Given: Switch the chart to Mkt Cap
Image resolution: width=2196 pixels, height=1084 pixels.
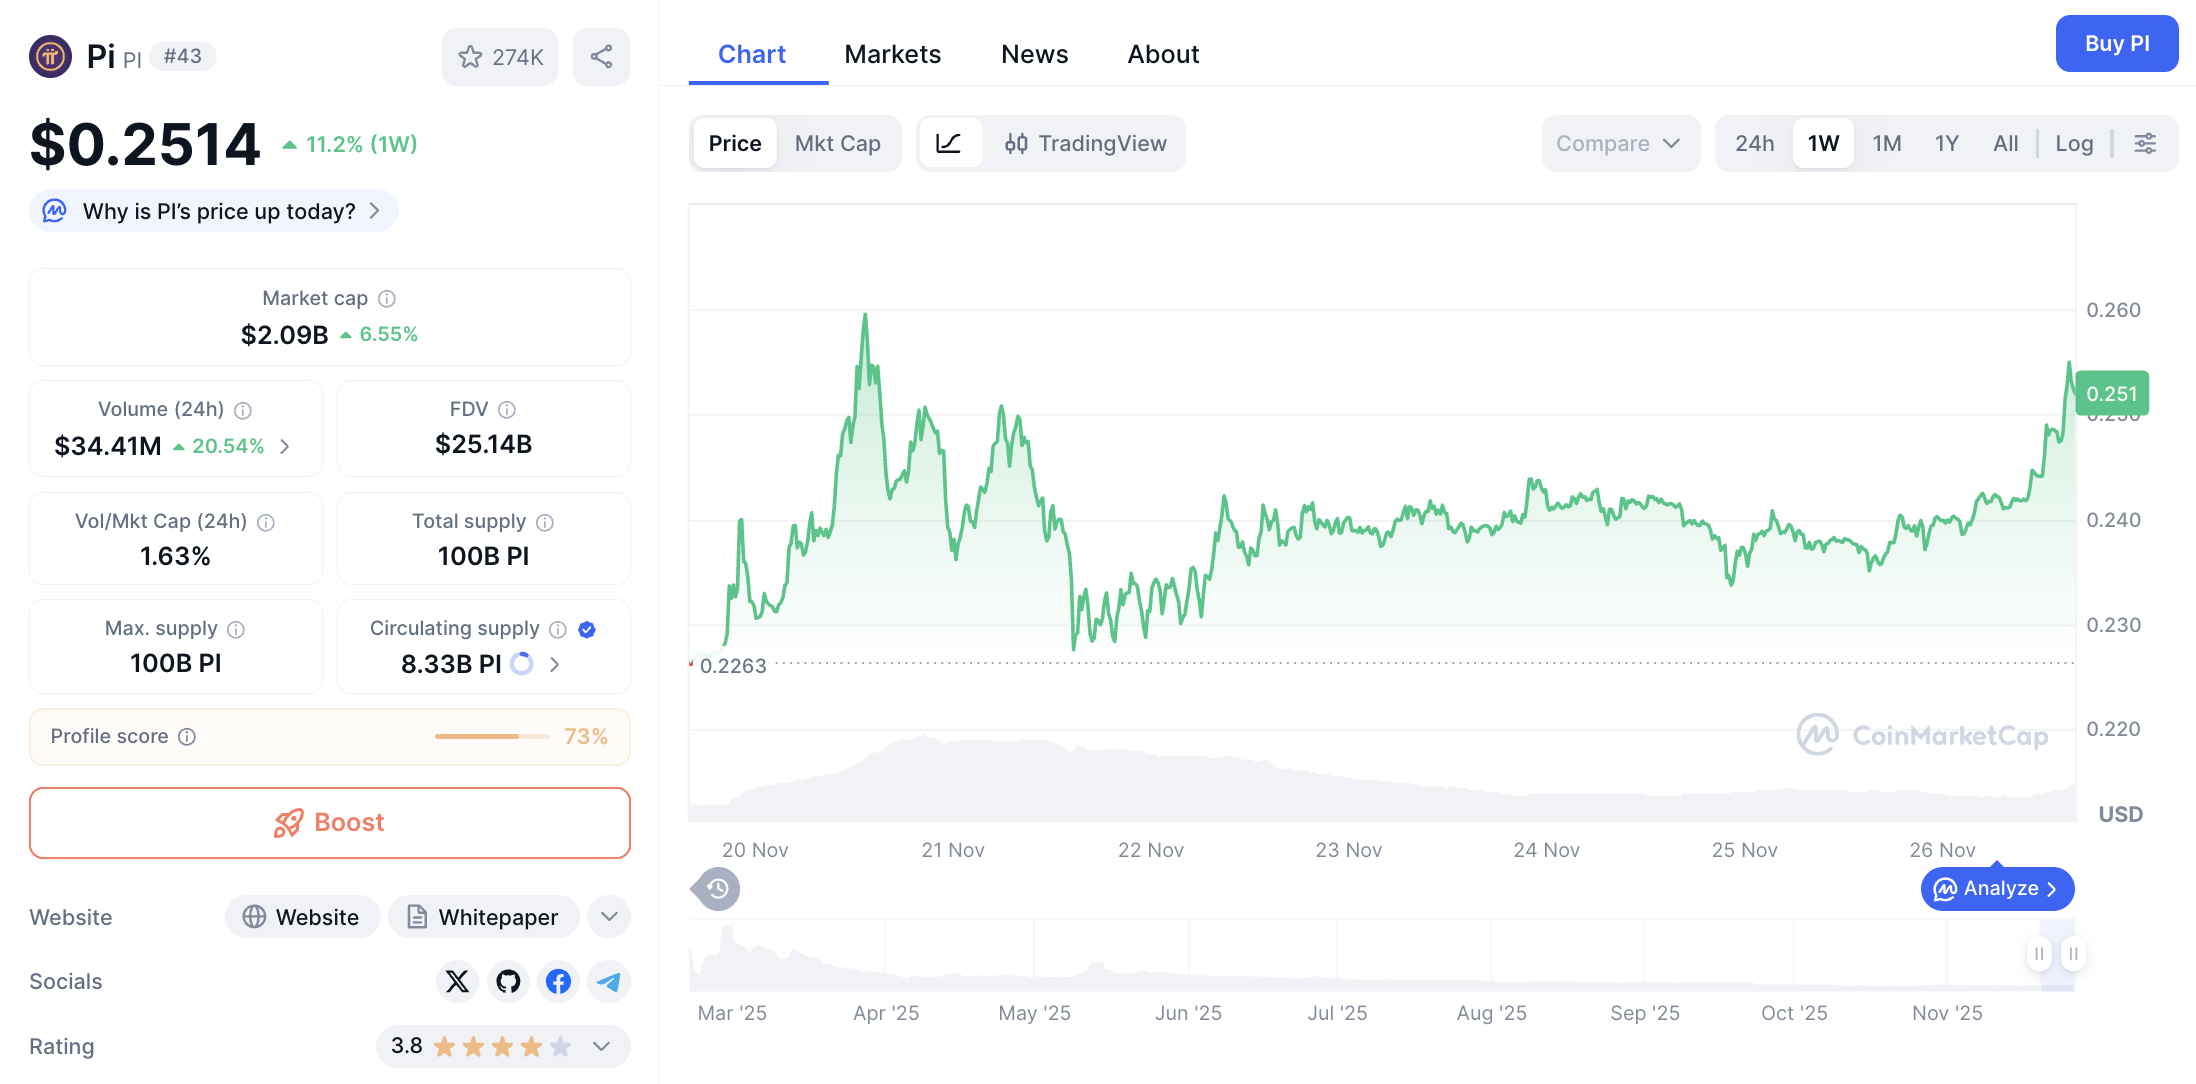Looking at the screenshot, I should [x=838, y=143].
